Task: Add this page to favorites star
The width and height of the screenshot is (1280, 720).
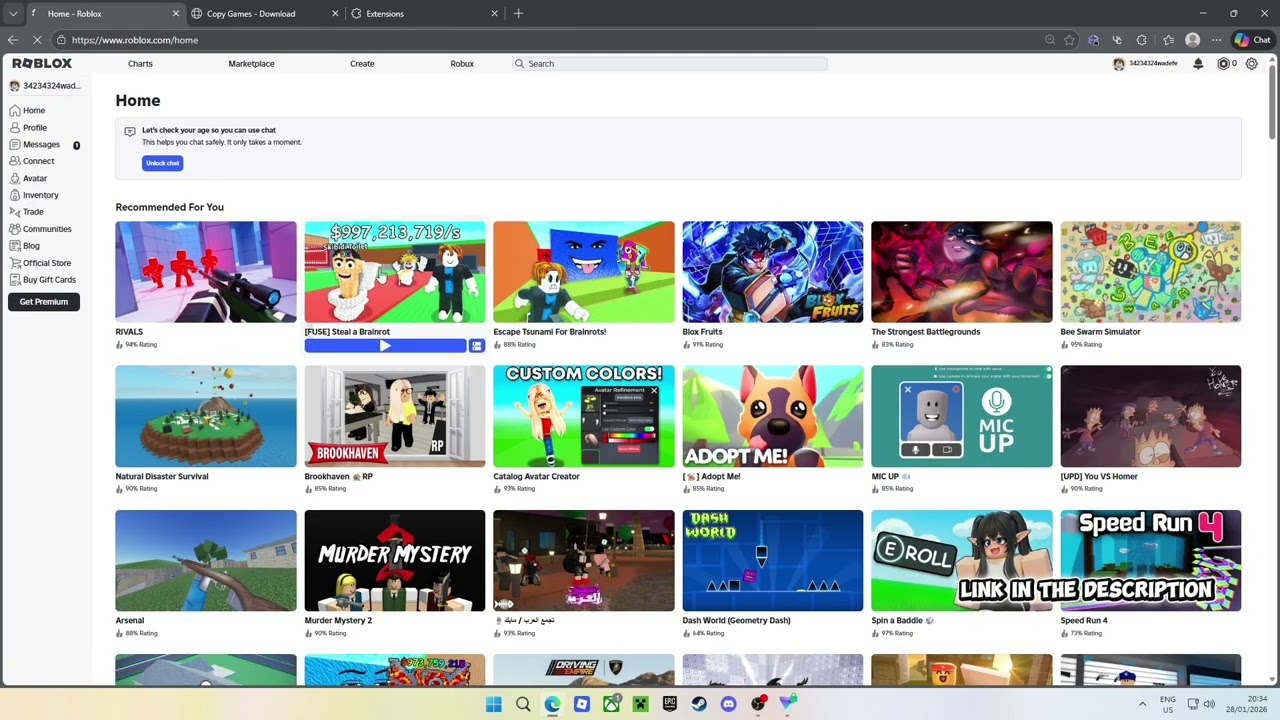Action: (x=1069, y=40)
